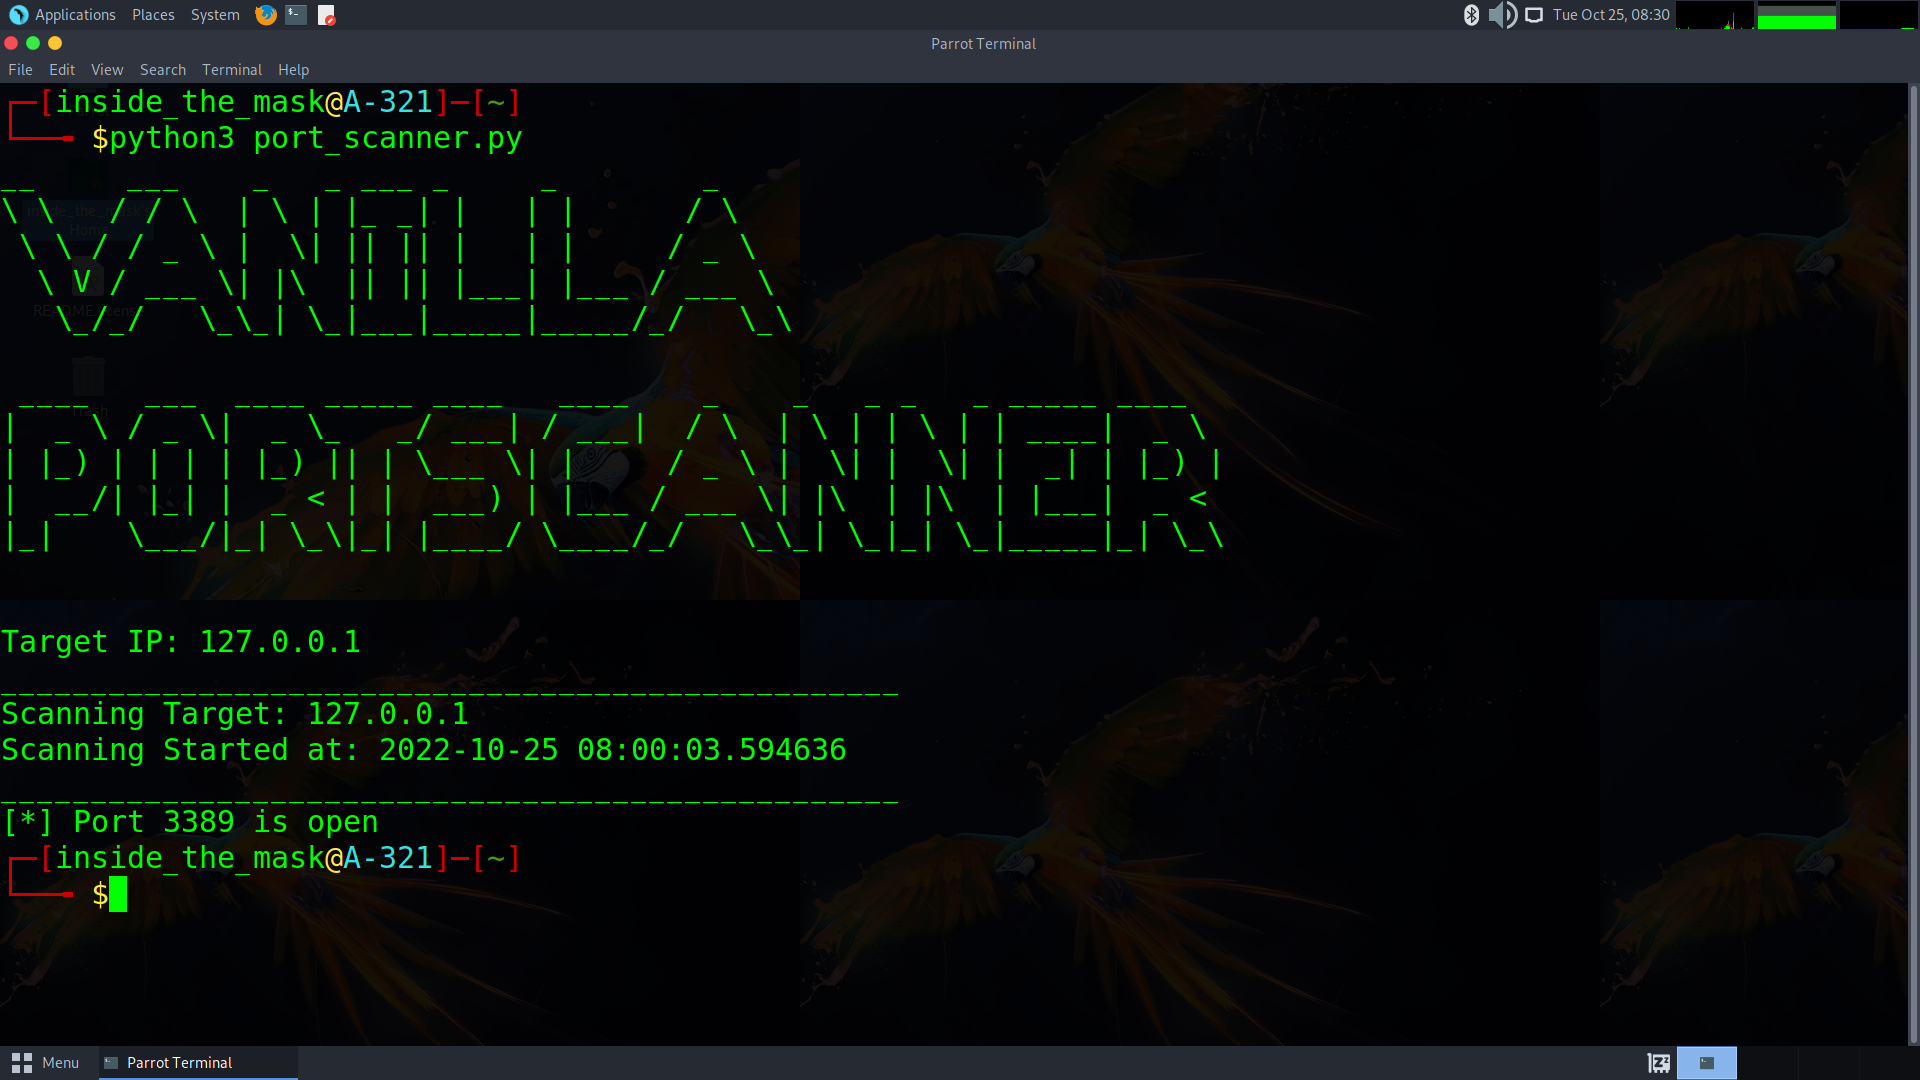Open the volume speaker icon
This screenshot has height=1080, width=1920.
[1502, 15]
